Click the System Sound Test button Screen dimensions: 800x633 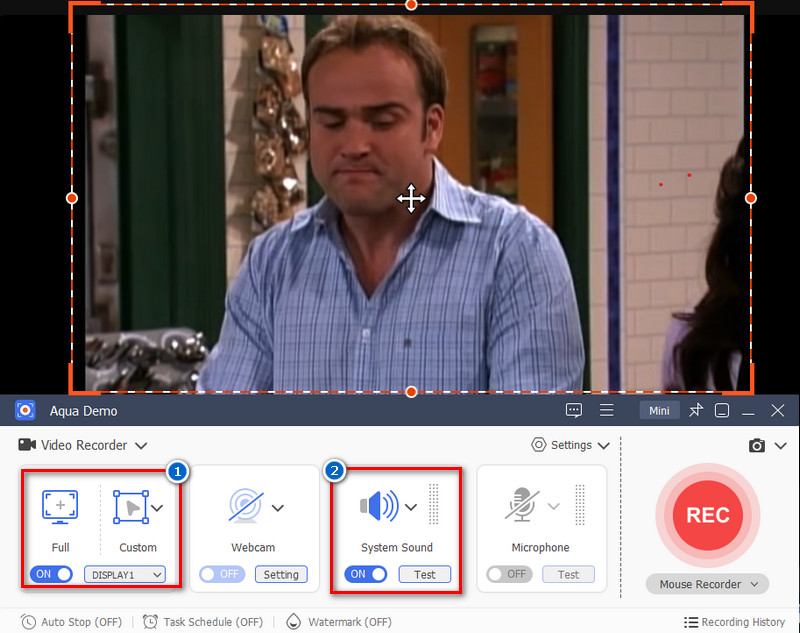click(425, 574)
